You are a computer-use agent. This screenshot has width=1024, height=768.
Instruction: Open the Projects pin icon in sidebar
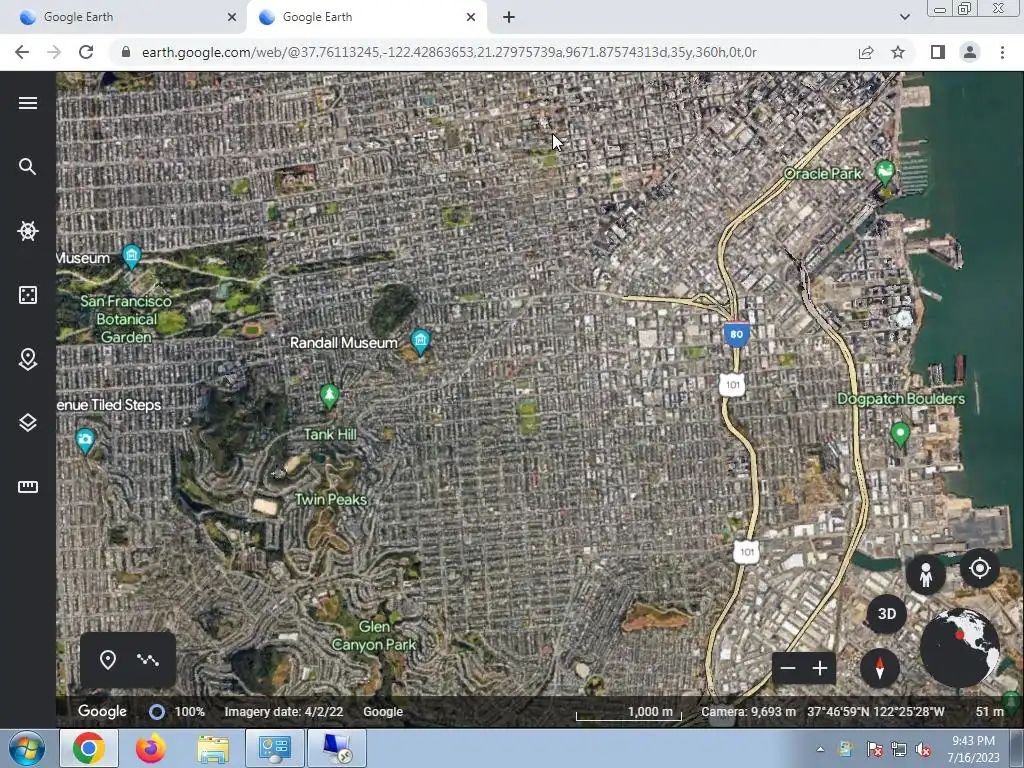click(x=27, y=359)
